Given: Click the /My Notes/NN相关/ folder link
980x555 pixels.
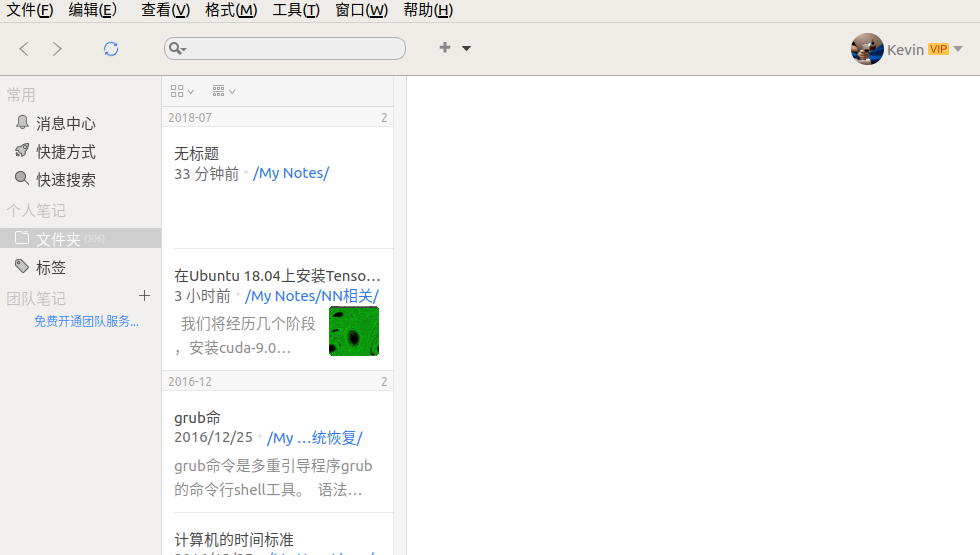Looking at the screenshot, I should 312,296.
